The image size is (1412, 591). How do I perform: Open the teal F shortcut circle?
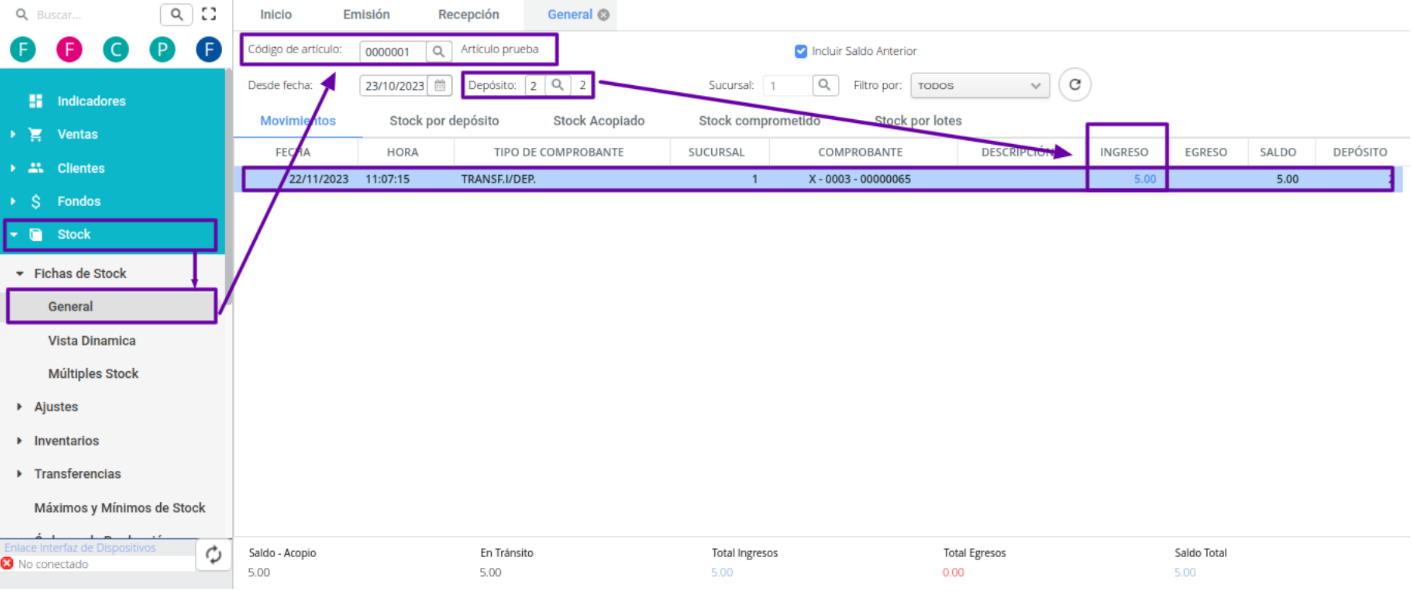[x=23, y=49]
